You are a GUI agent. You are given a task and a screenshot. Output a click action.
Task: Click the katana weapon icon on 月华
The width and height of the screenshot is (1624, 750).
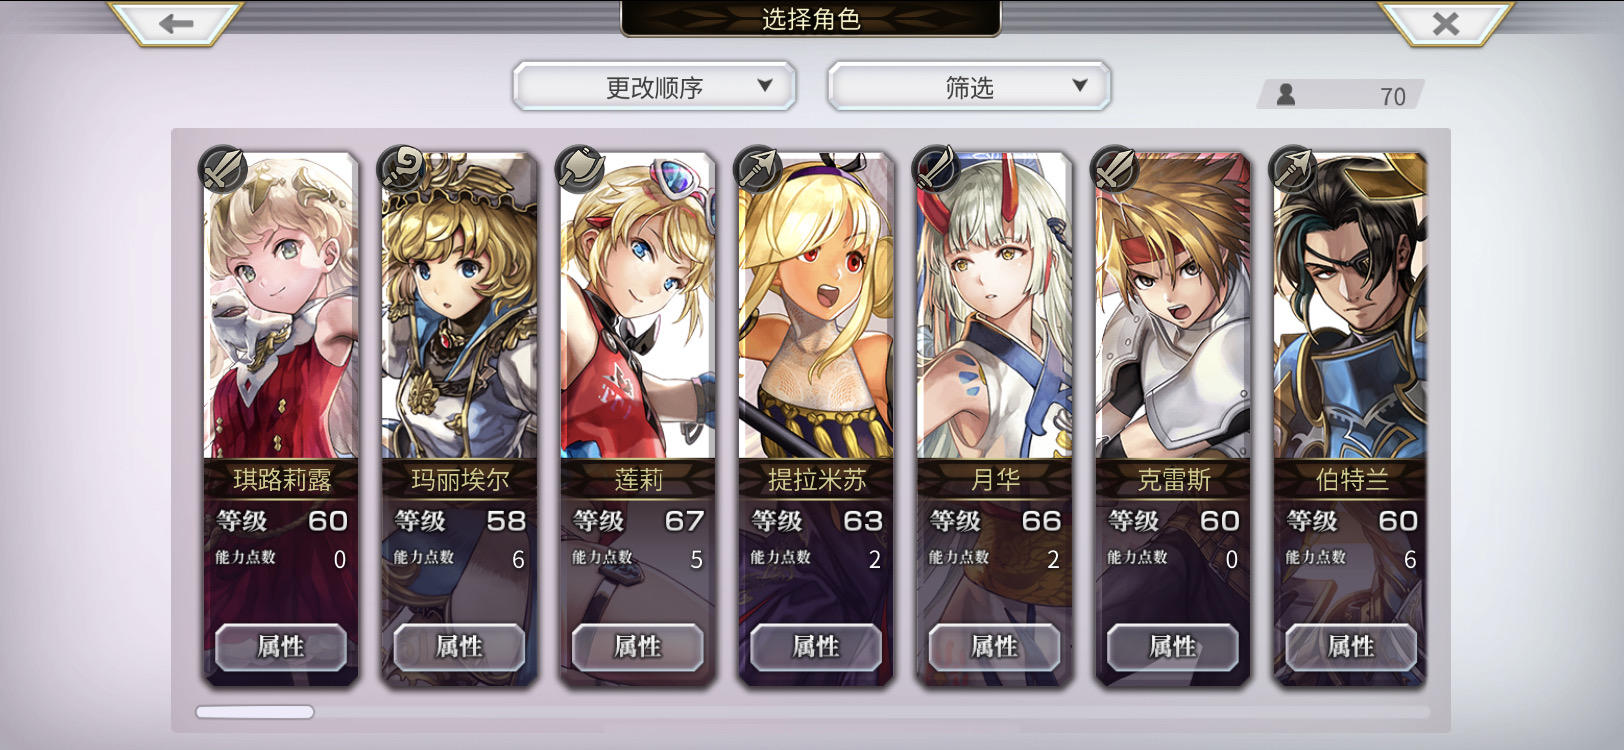(x=936, y=169)
